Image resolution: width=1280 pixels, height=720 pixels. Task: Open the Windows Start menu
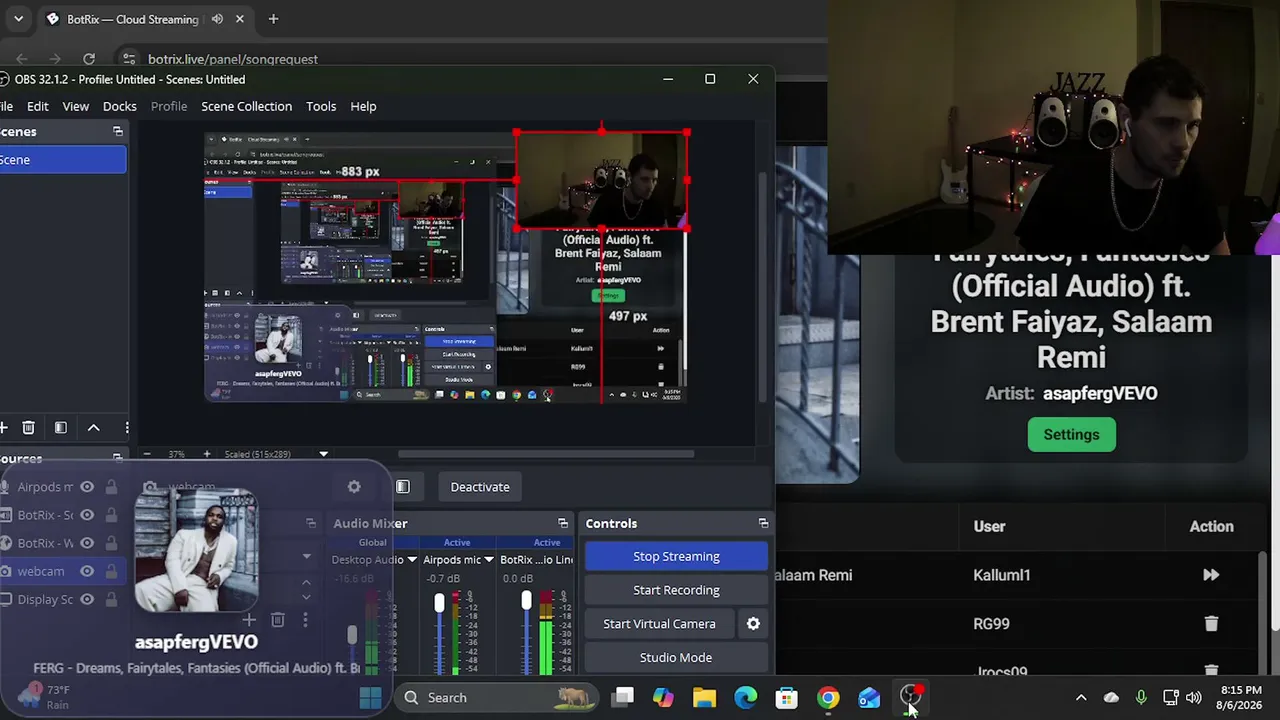(x=370, y=698)
